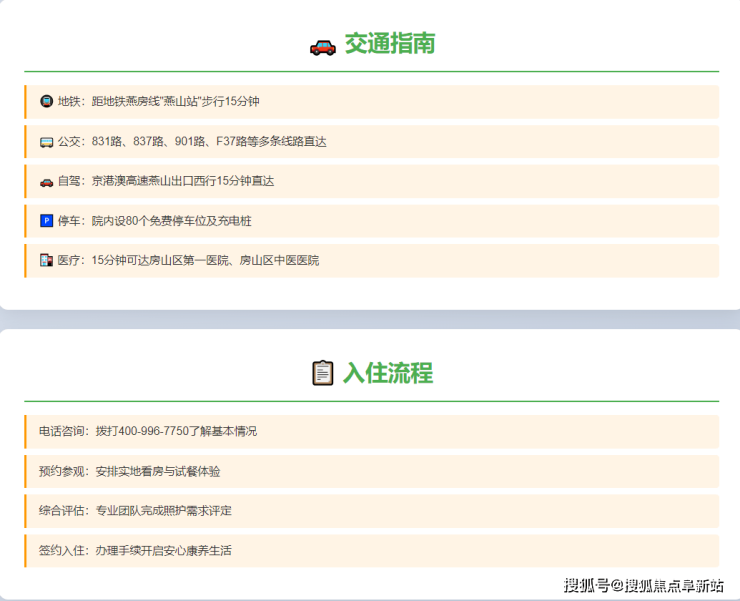Click the small car icon beside 自驾
This screenshot has height=601, width=740.
pos(46,182)
